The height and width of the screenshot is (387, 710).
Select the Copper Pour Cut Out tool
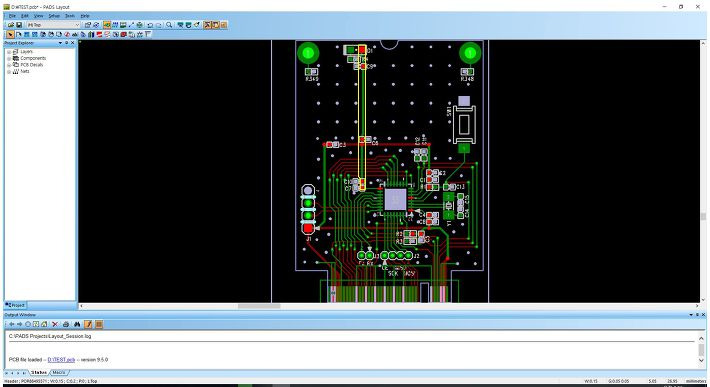pos(51,34)
